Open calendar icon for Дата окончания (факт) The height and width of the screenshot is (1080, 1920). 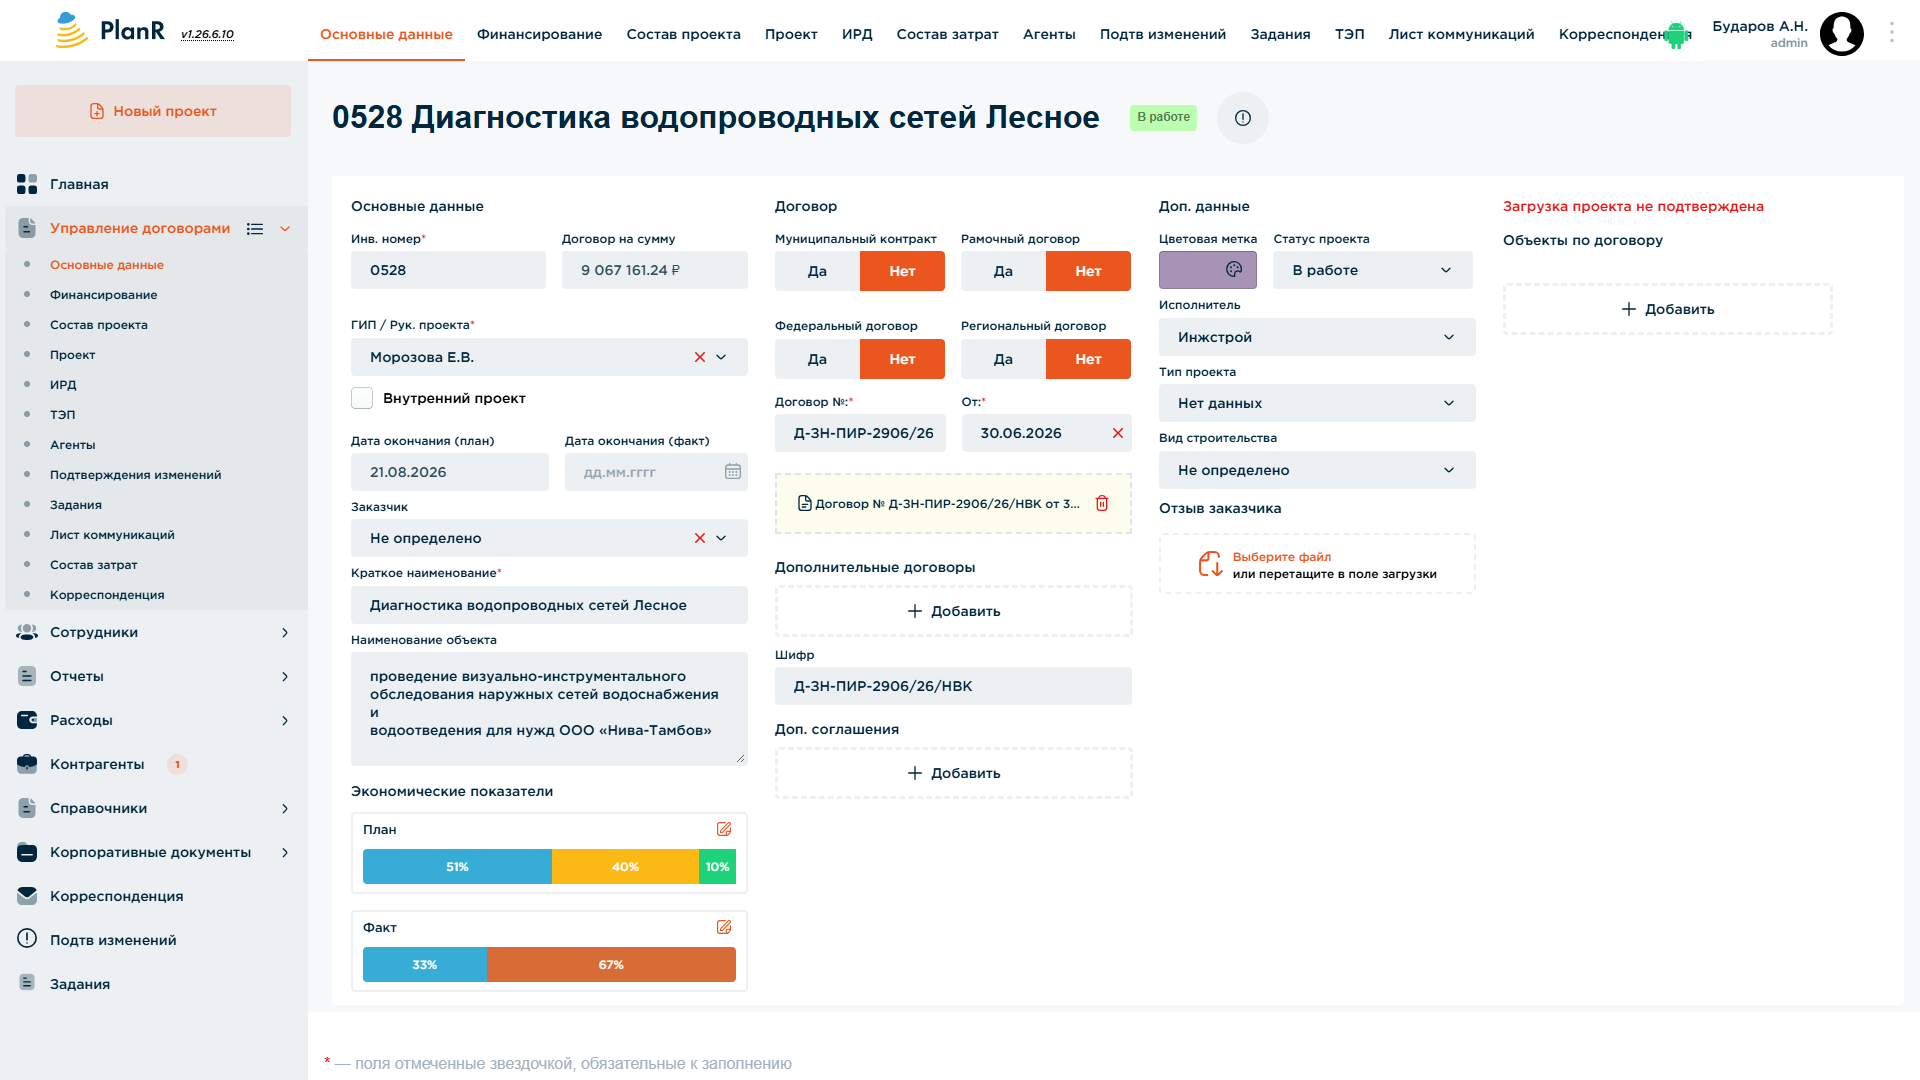[732, 472]
